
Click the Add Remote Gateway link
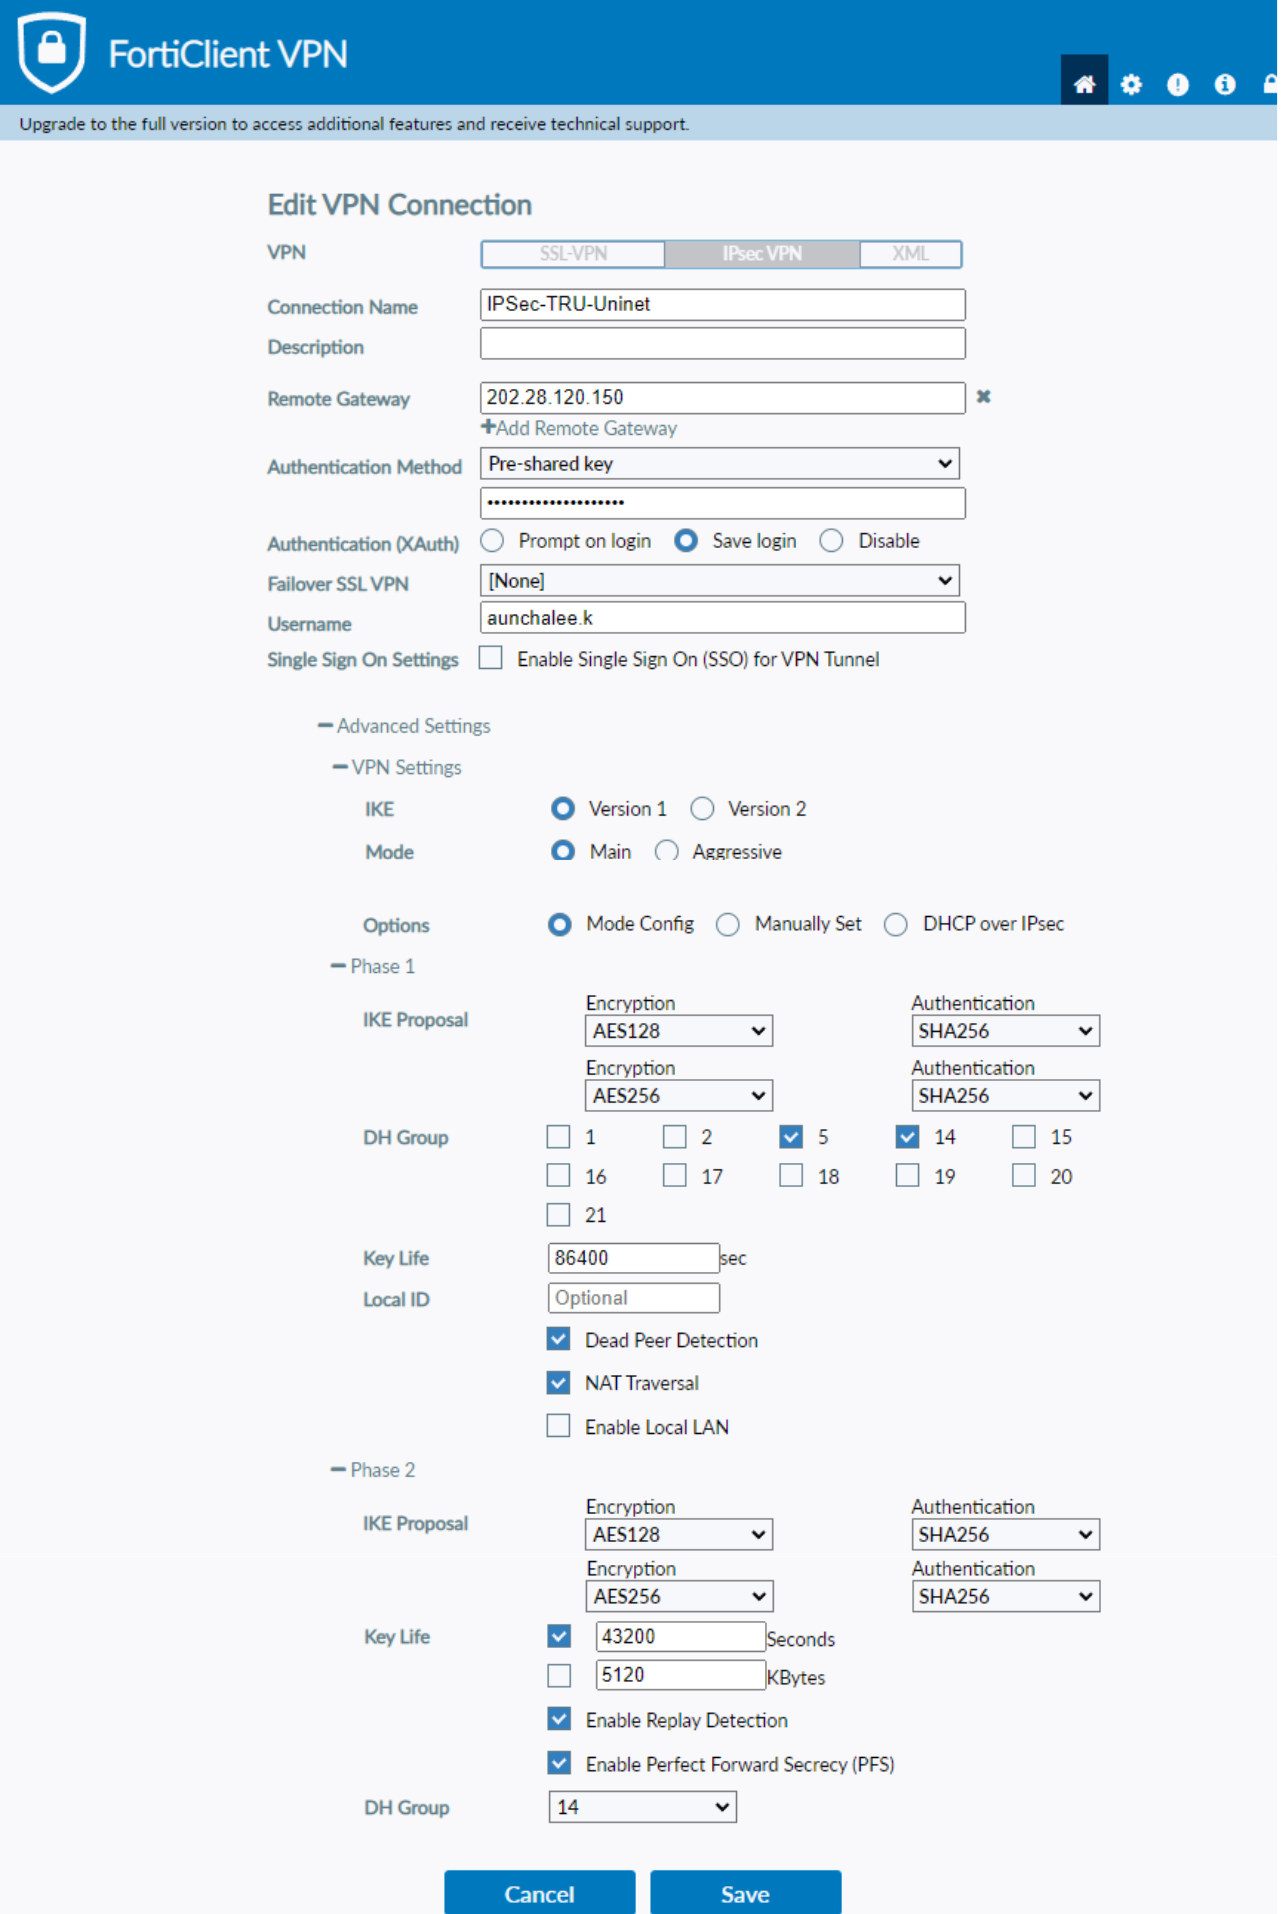tap(579, 428)
